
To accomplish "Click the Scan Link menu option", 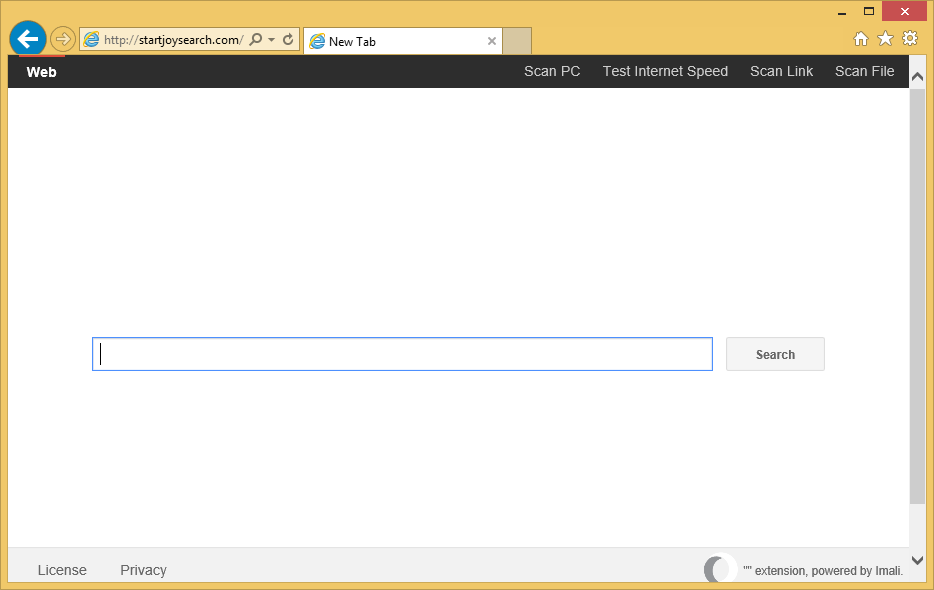I will (x=781, y=71).
